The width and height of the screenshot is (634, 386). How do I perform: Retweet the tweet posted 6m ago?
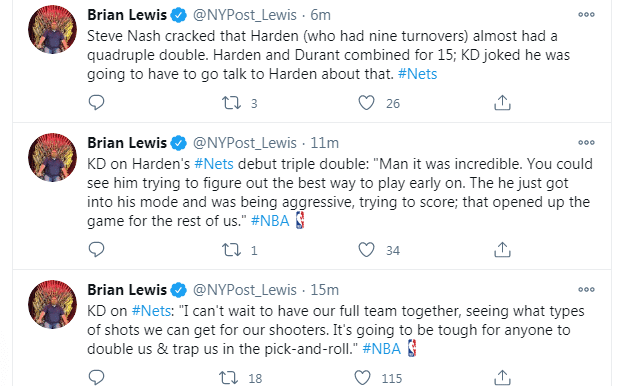pos(231,103)
